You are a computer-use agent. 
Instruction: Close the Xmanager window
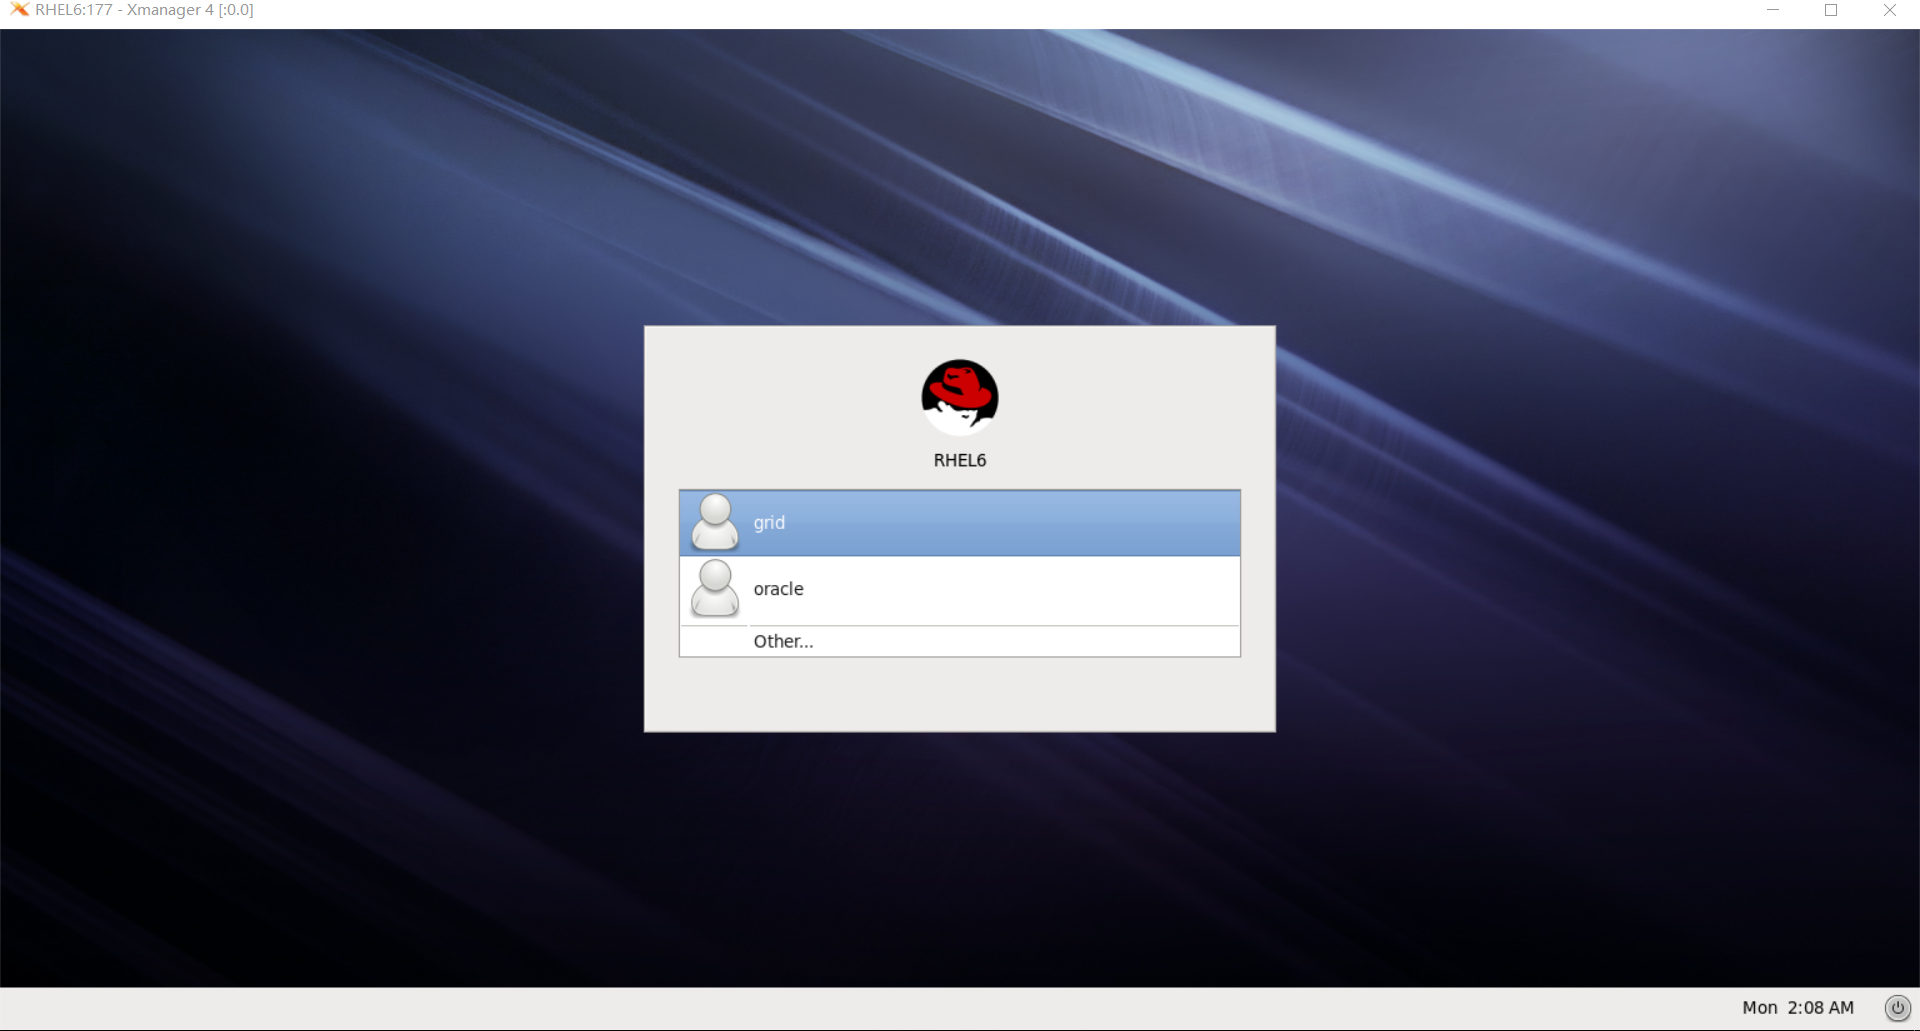pyautogui.click(x=1889, y=10)
